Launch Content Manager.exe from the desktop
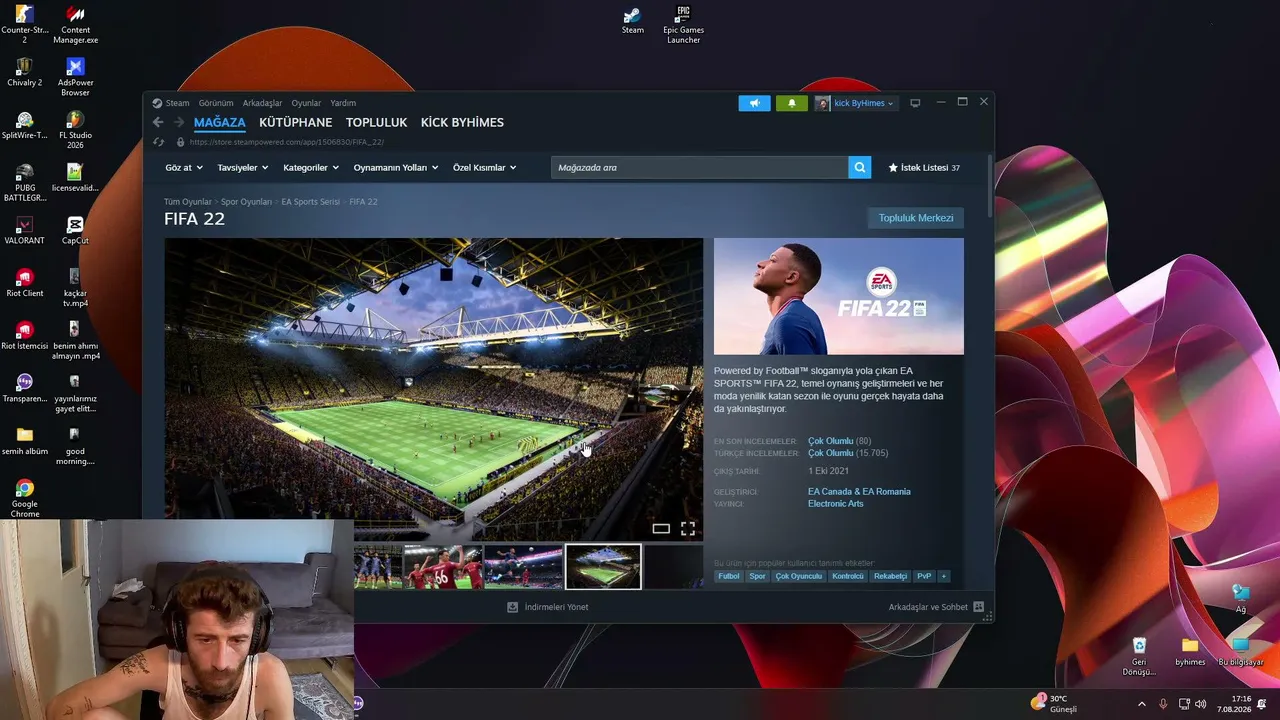 coord(75,24)
